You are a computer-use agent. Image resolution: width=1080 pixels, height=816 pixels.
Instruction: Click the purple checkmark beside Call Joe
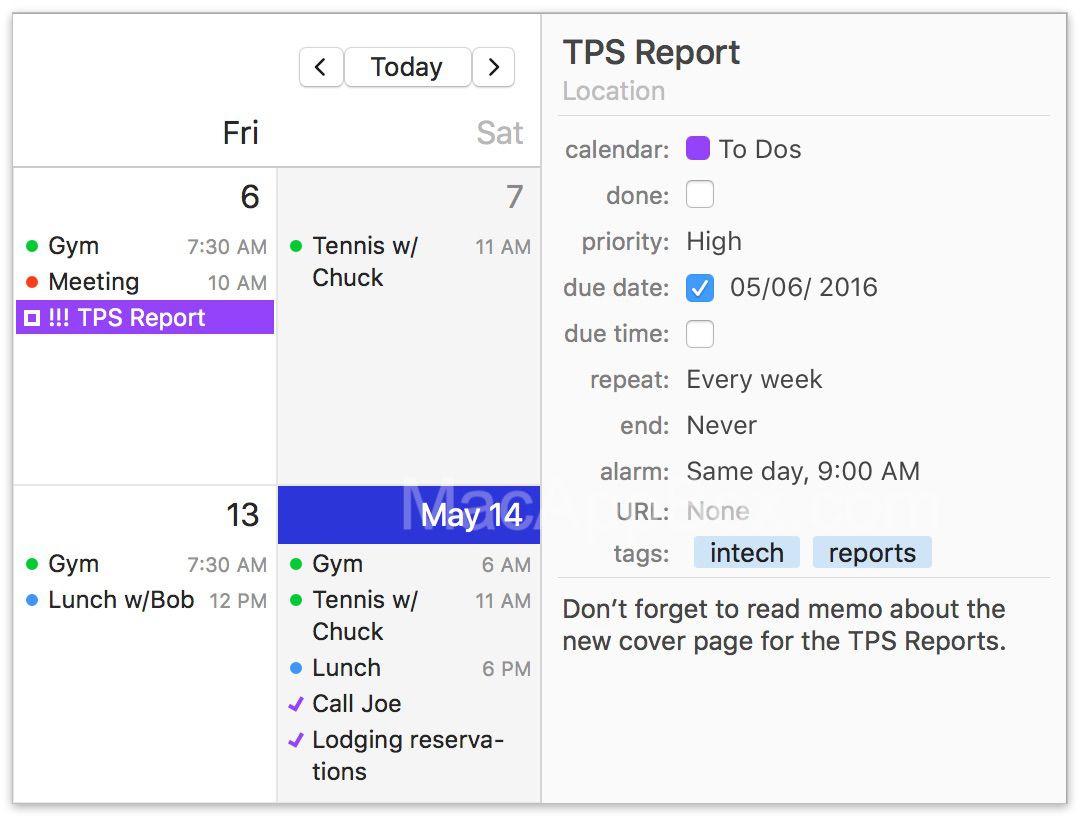(296, 704)
